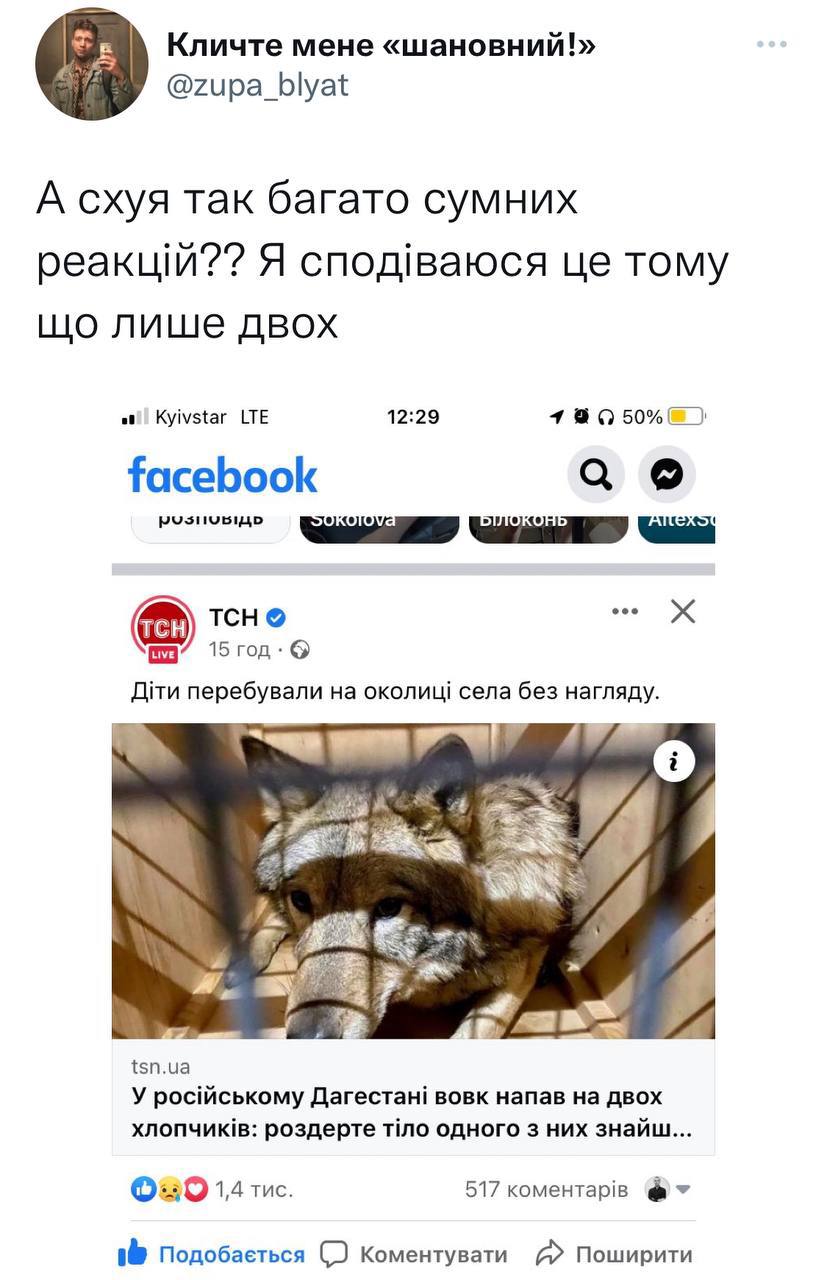Click the Поширити share button
This screenshot has width=827, height=1280.
(615, 1254)
